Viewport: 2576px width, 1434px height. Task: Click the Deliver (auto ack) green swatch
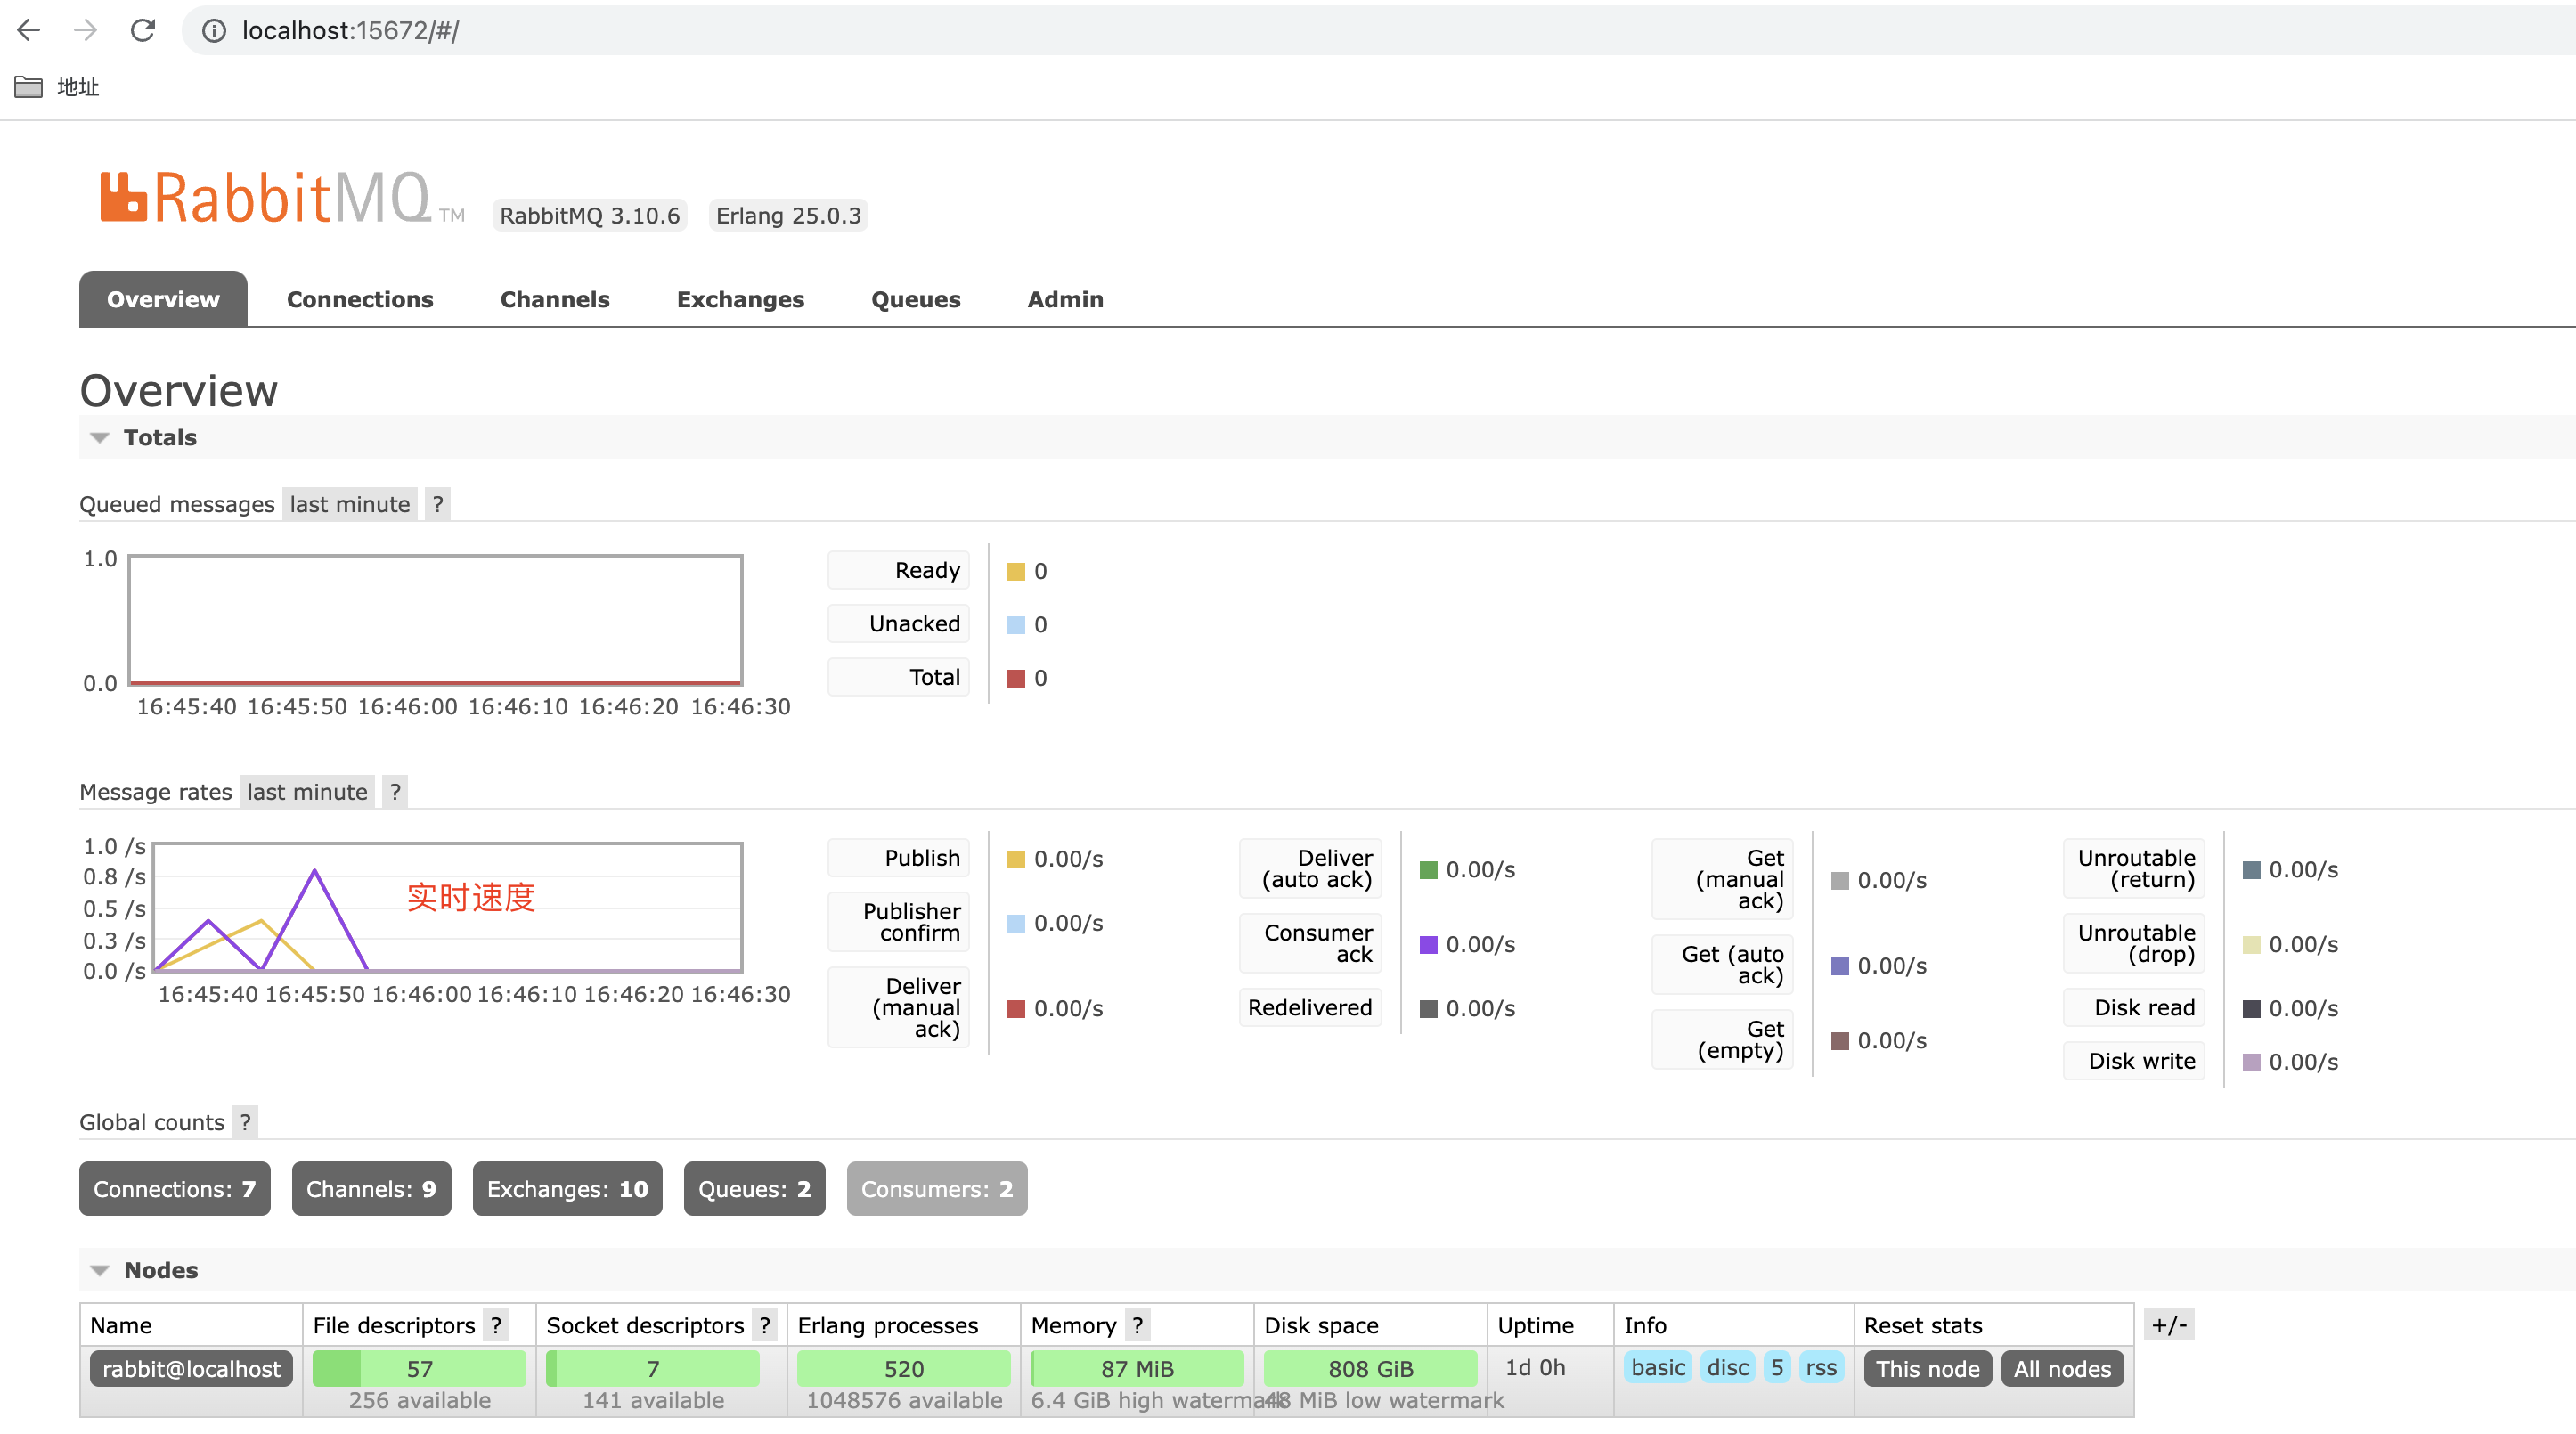[1429, 870]
